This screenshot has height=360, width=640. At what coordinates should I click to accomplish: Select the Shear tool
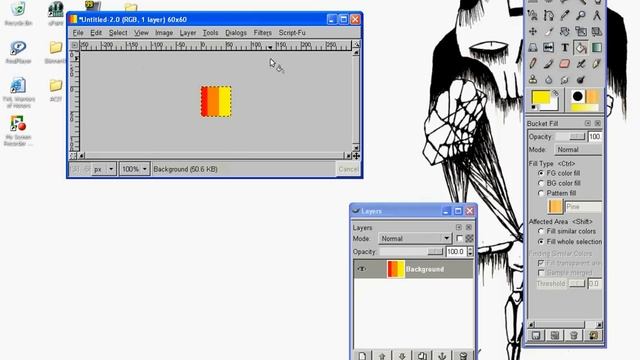tap(596, 31)
